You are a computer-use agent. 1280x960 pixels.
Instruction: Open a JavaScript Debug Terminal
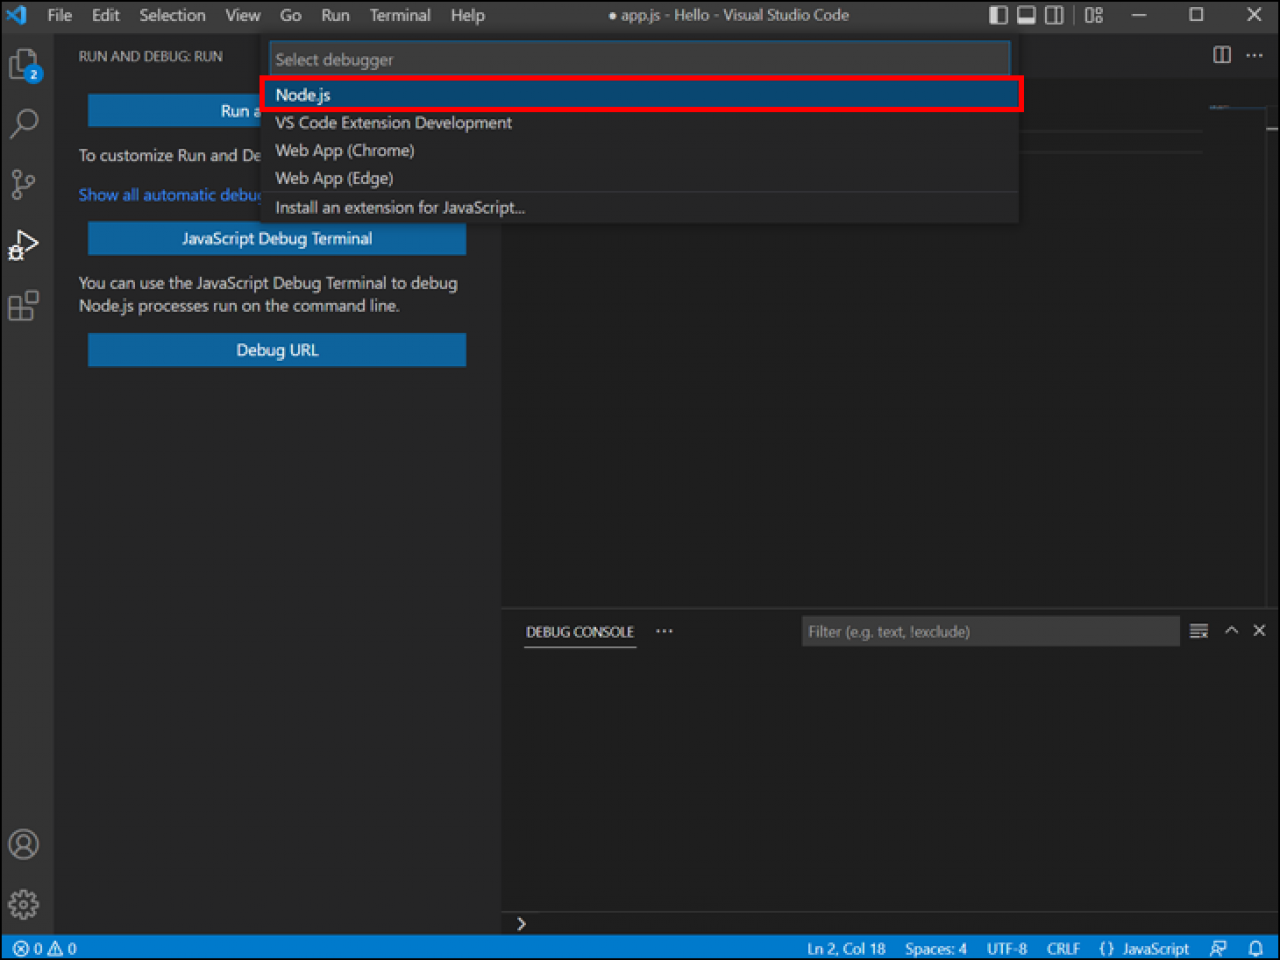pos(277,238)
